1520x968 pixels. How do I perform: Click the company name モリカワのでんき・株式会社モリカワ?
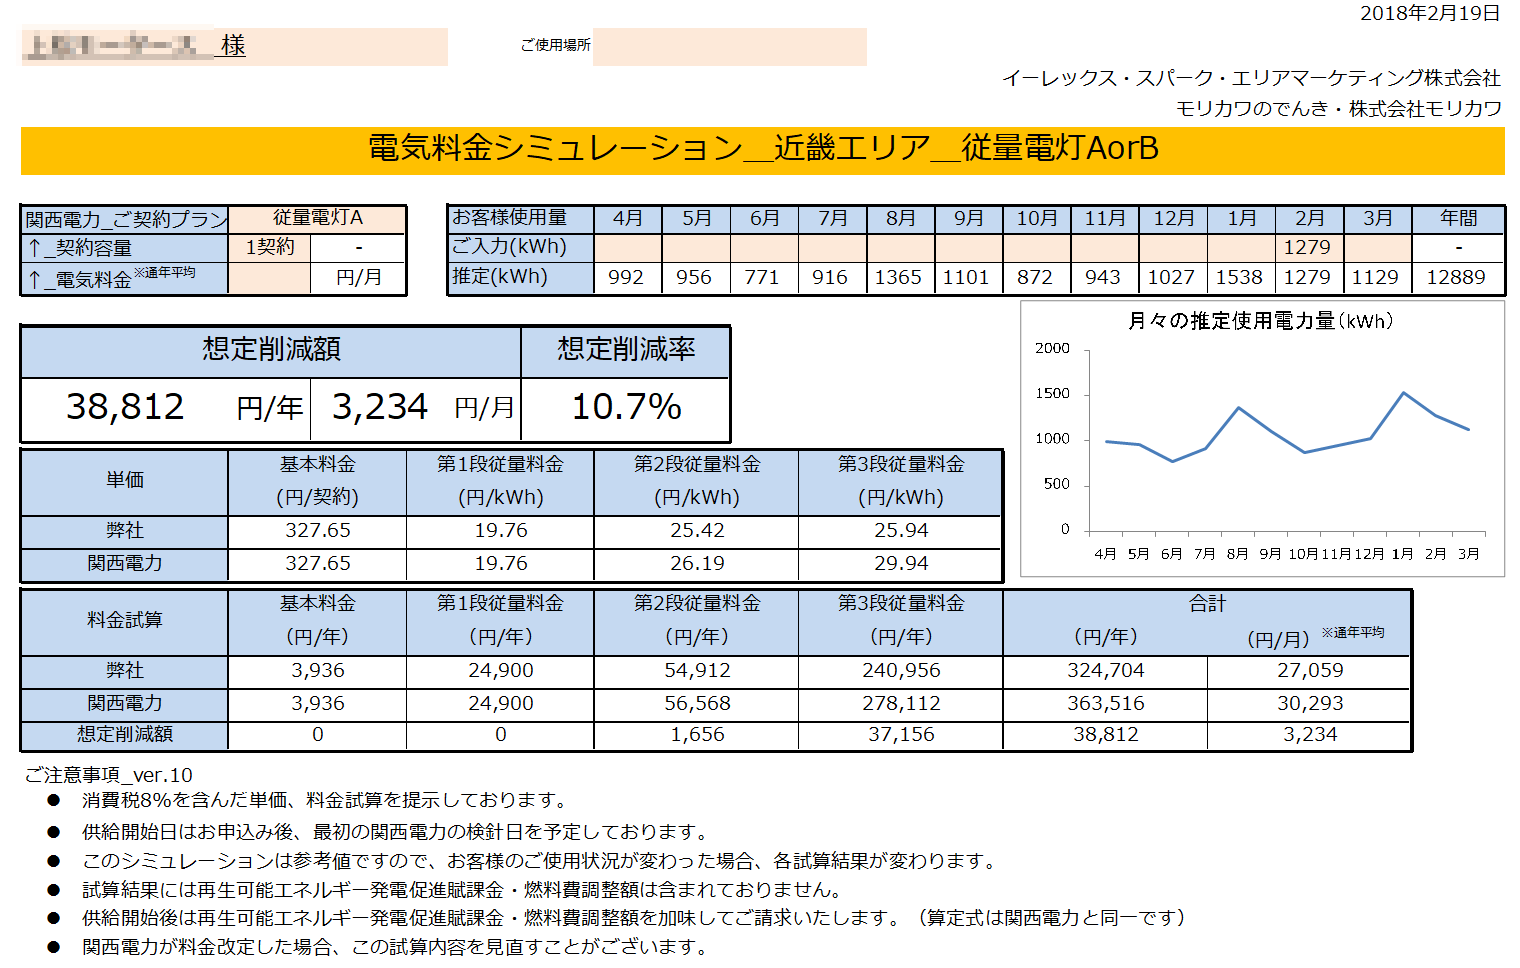(1339, 109)
